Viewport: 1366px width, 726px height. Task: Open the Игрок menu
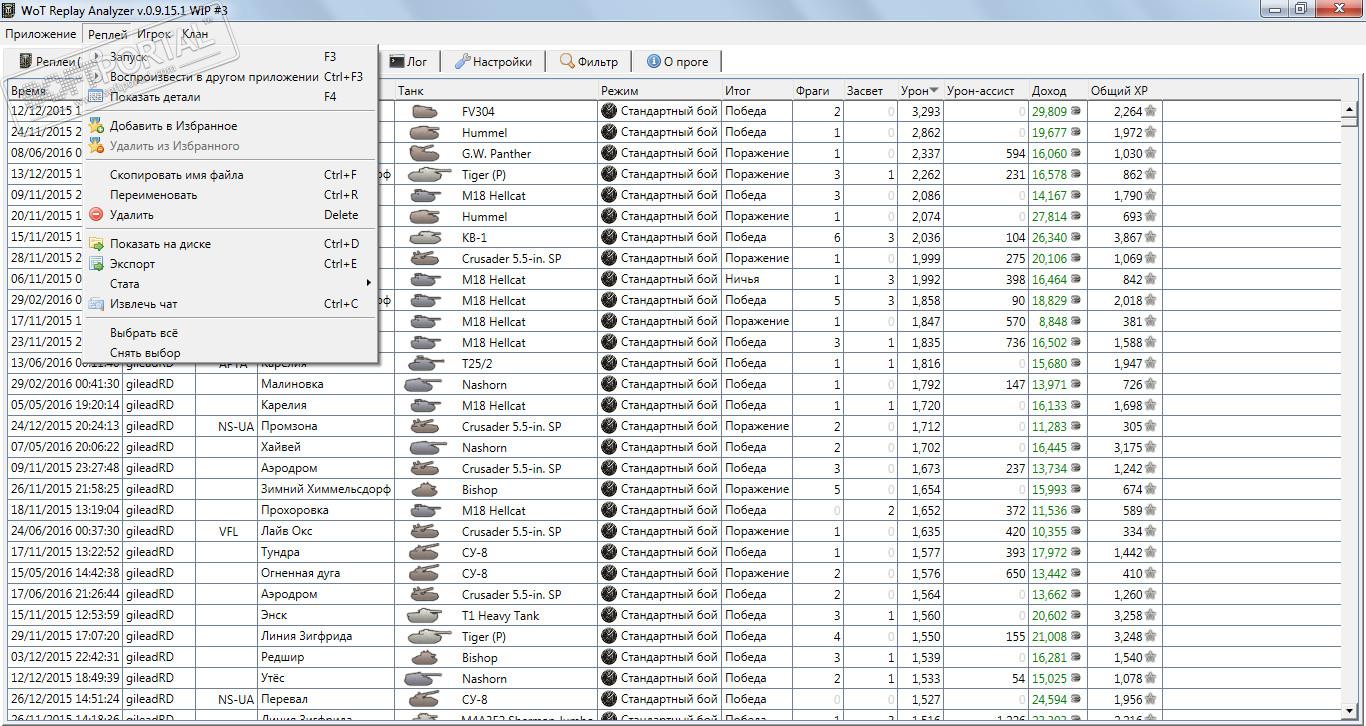[155, 34]
